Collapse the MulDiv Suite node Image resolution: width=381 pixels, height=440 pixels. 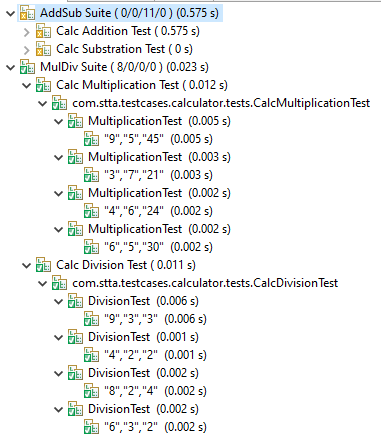11,68
